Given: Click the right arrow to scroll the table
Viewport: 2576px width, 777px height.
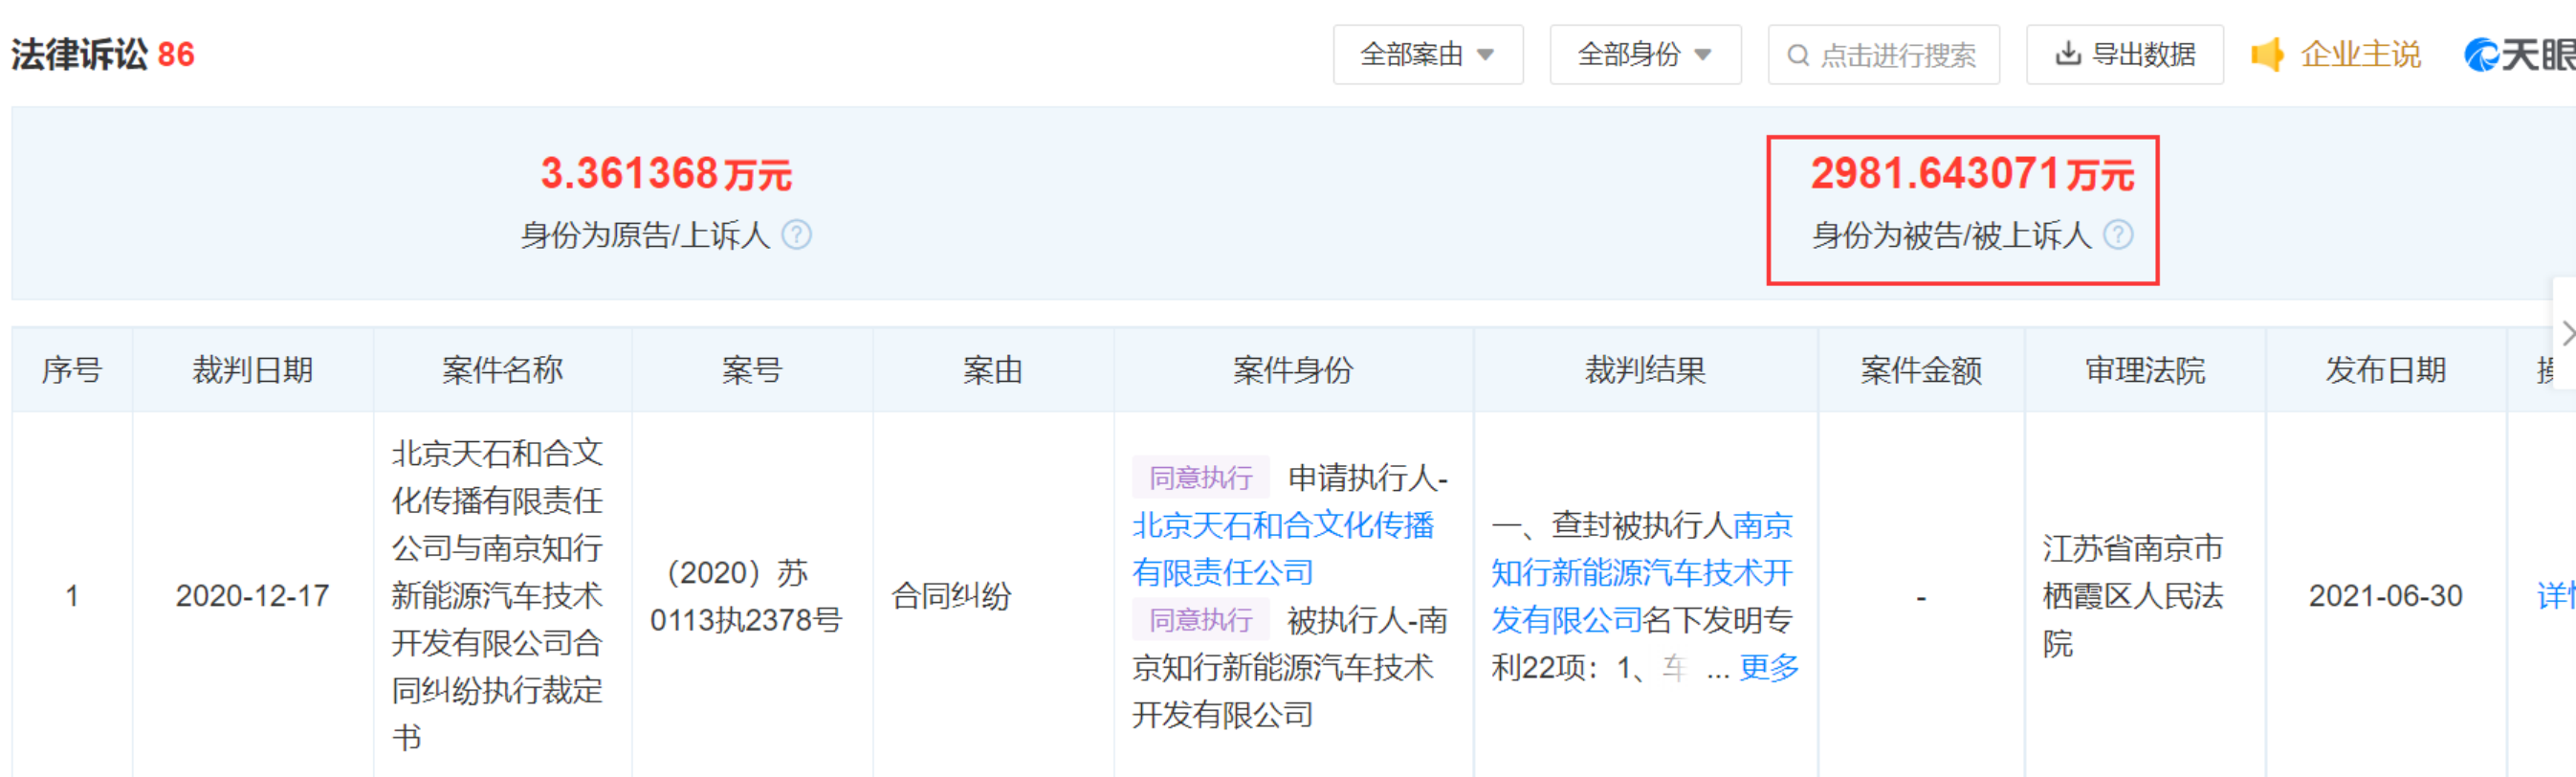Looking at the screenshot, I should [2566, 333].
